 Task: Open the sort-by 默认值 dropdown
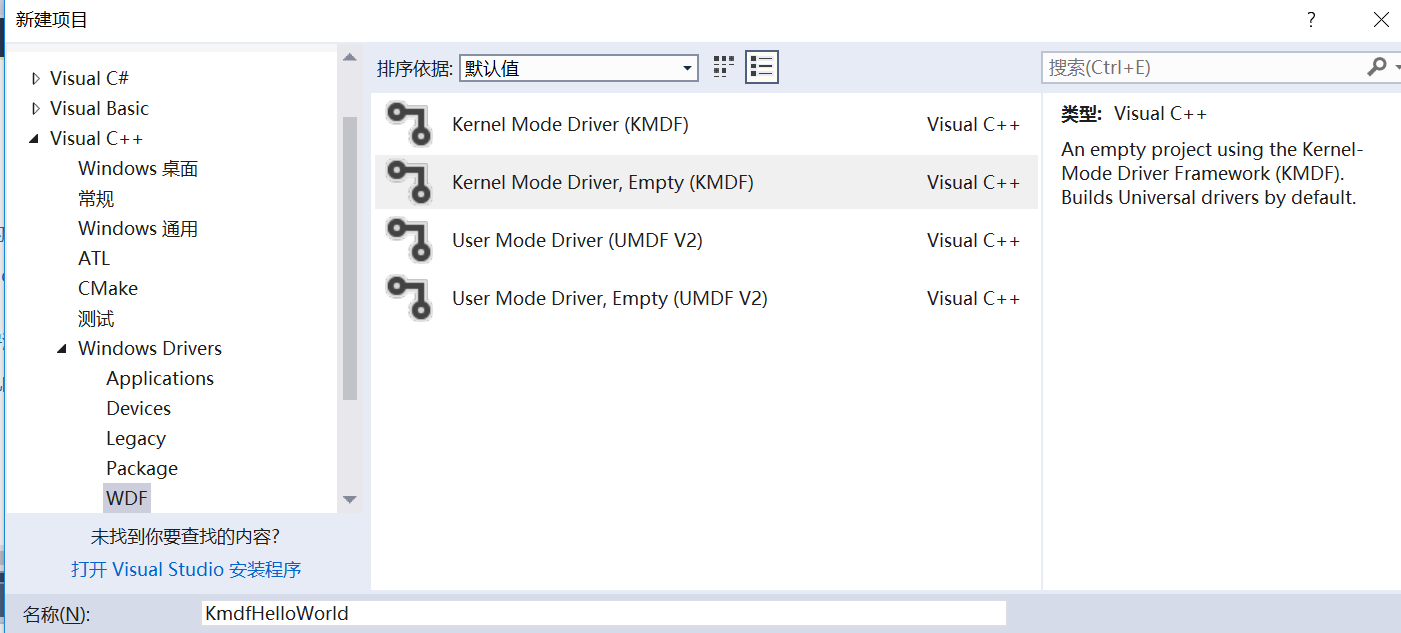click(x=578, y=68)
